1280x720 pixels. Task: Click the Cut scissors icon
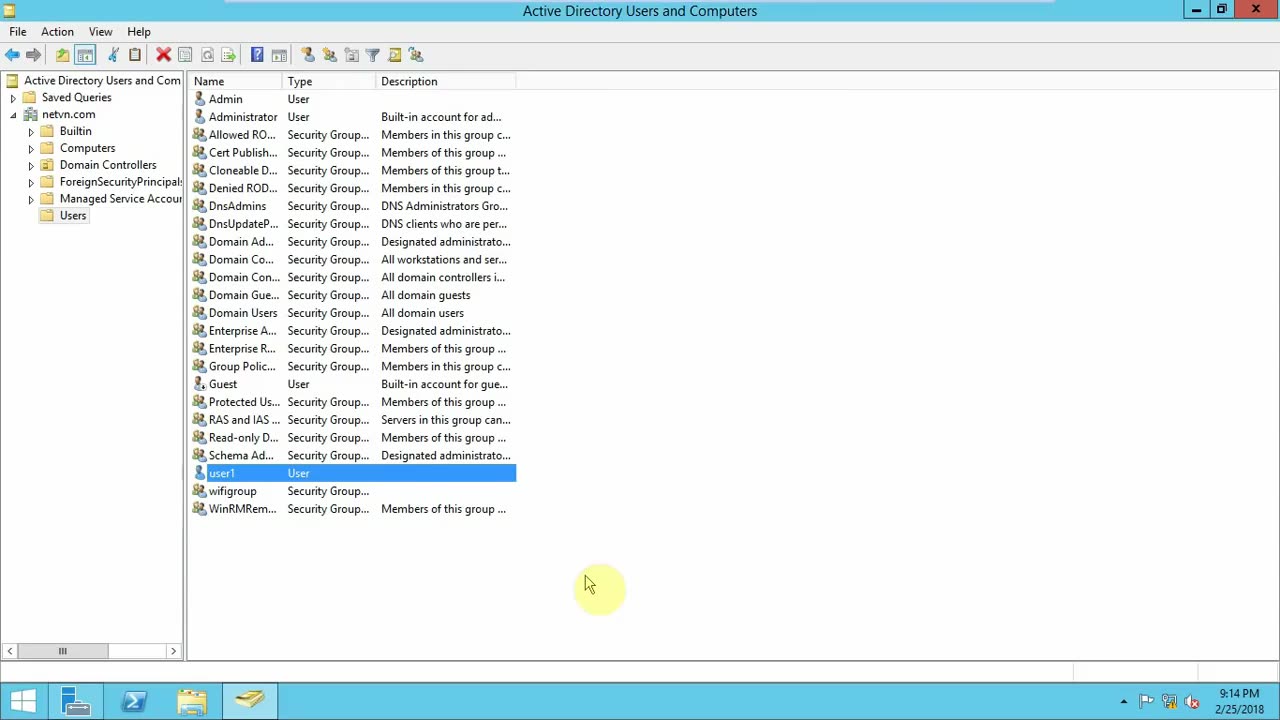[113, 55]
